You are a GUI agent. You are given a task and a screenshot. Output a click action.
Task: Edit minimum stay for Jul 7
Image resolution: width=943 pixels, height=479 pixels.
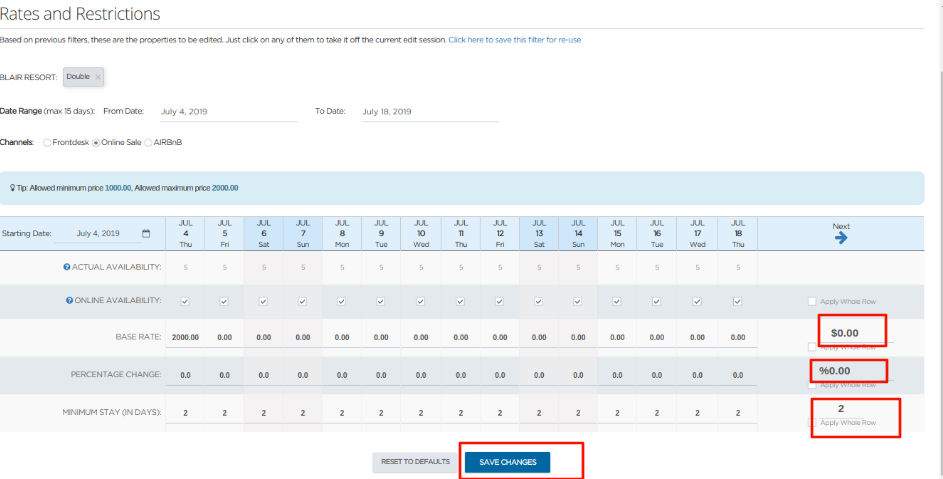click(303, 413)
